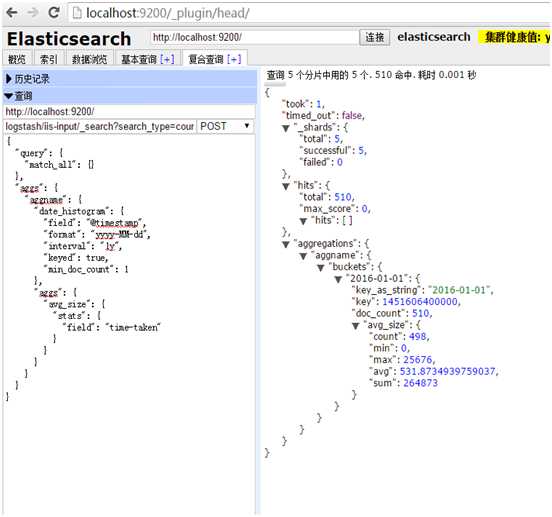The width and height of the screenshot is (552, 517).
Task: Click the 集群健康值 cluster health indicator
Action: click(515, 37)
